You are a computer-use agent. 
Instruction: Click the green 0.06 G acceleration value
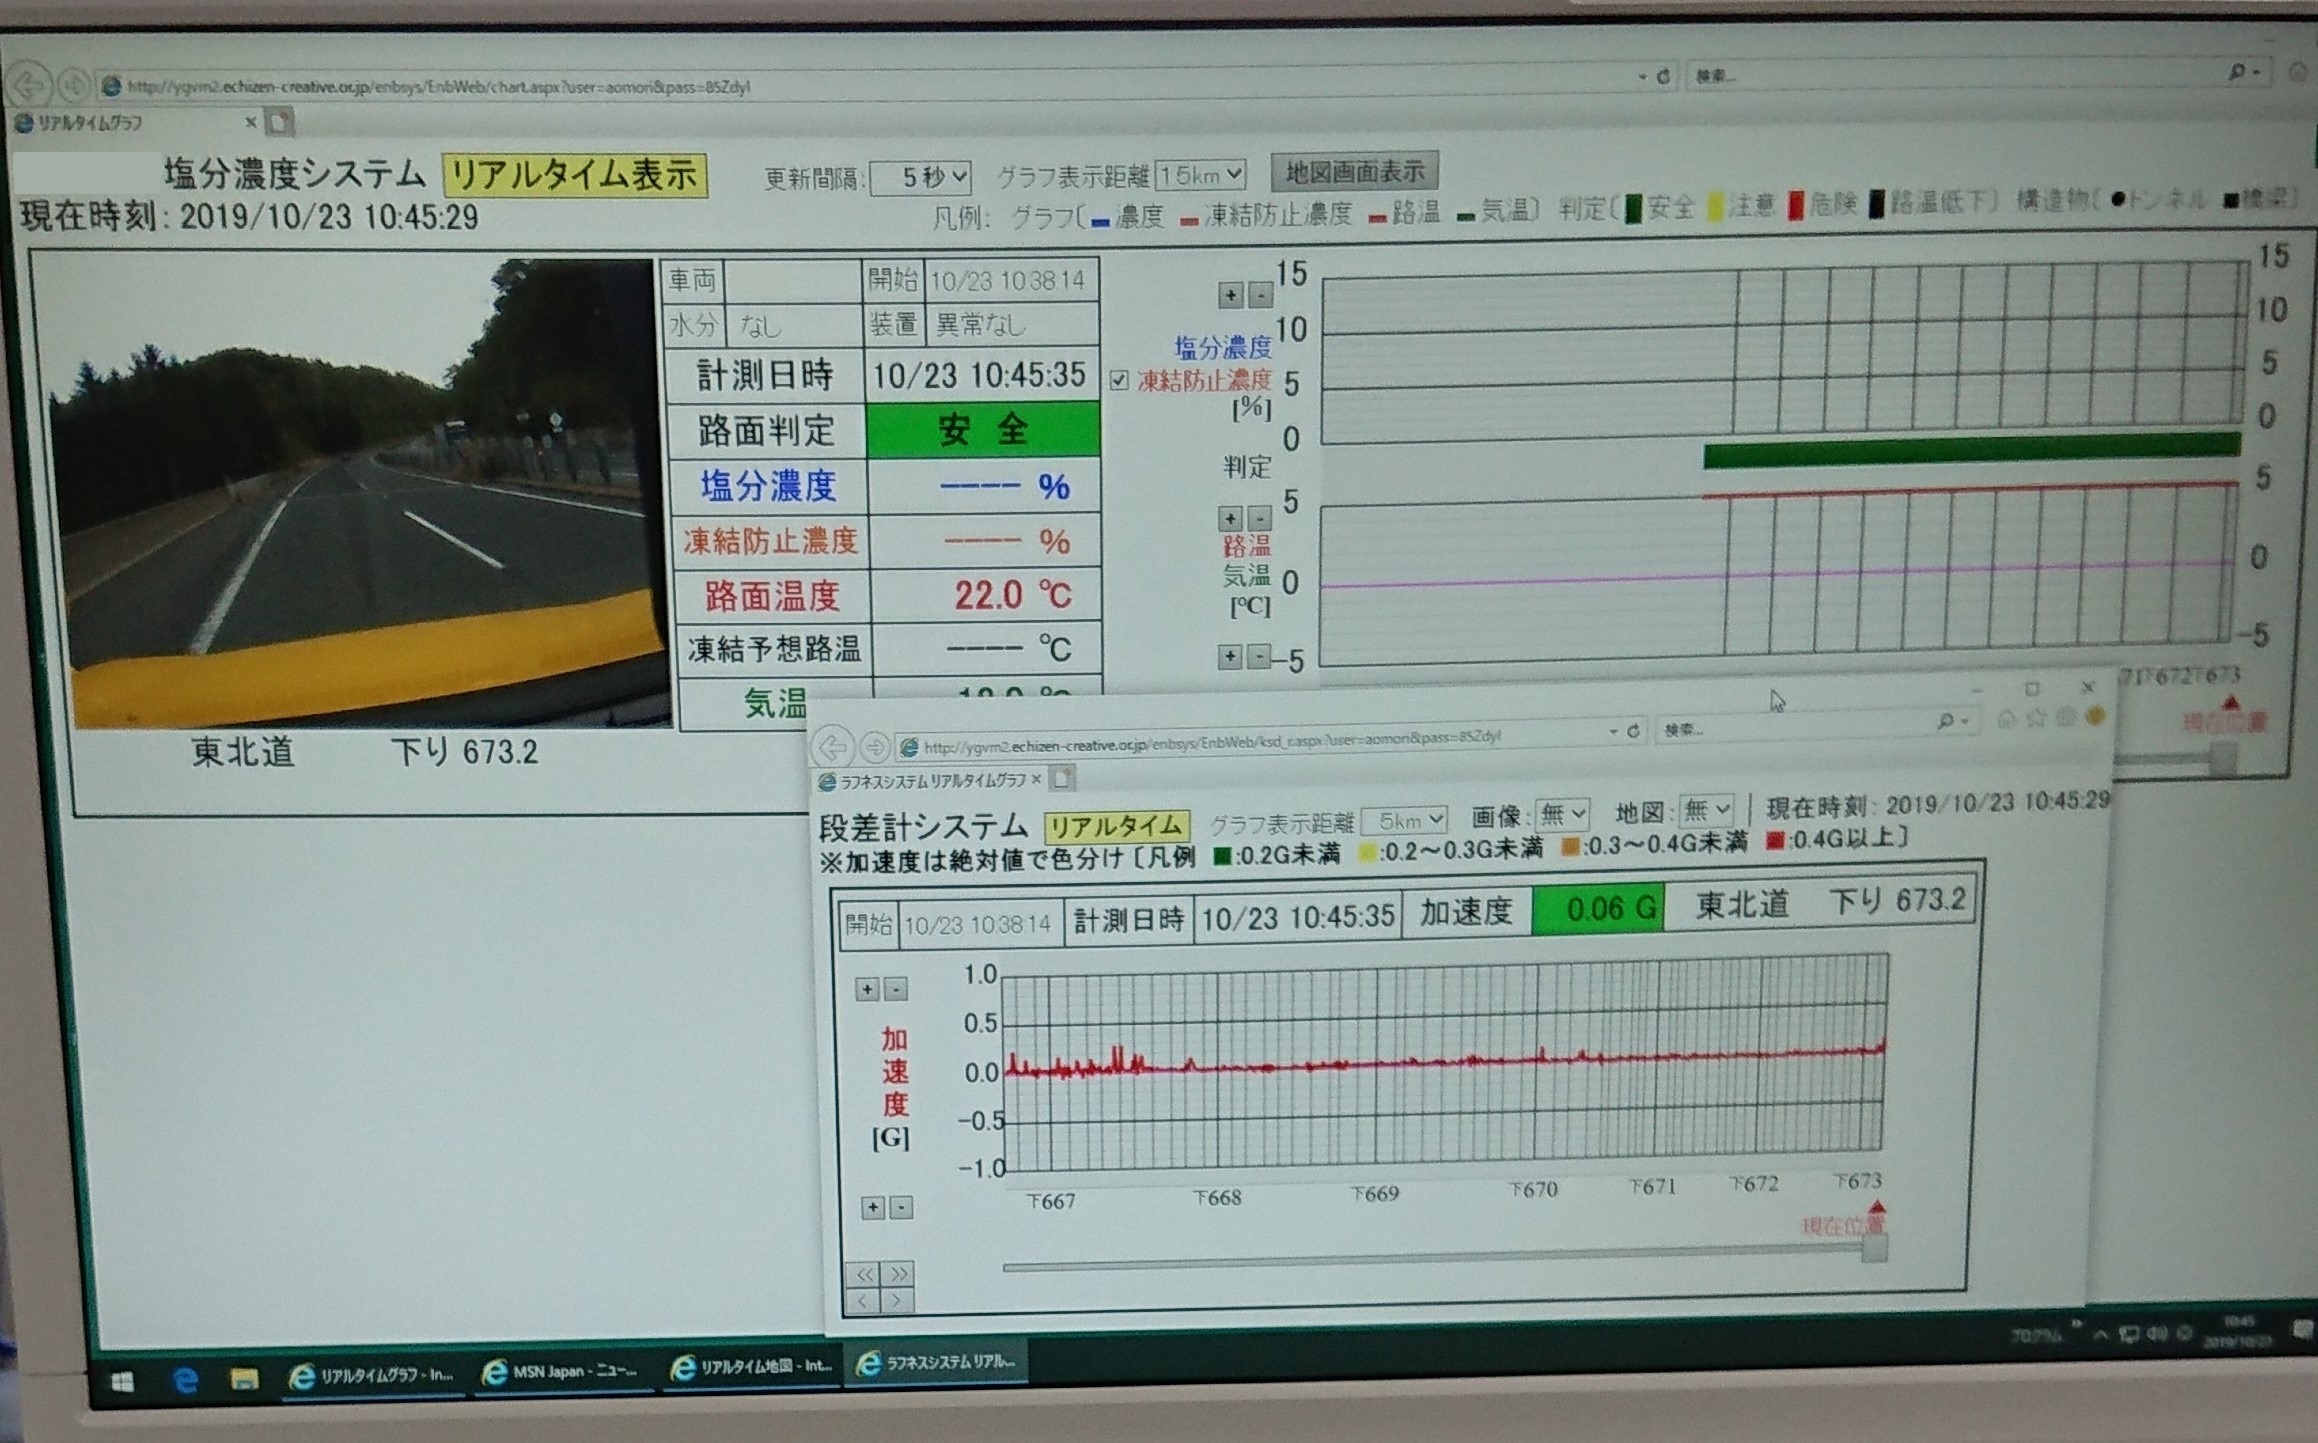pos(1597,909)
